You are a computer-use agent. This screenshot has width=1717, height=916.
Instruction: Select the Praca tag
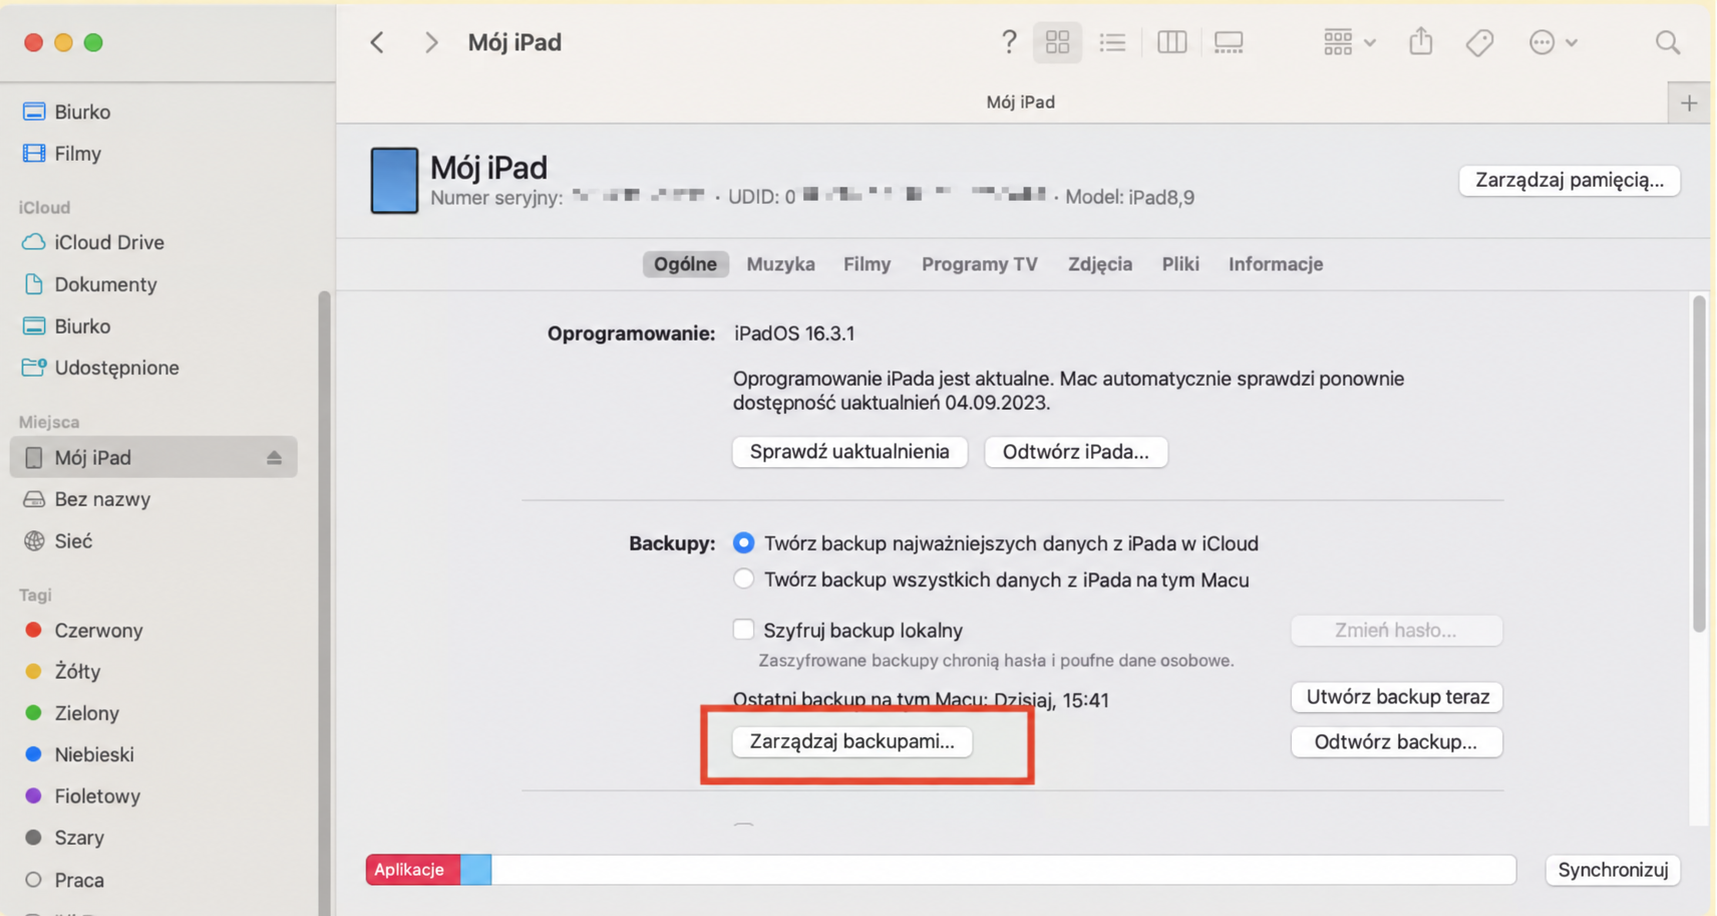(64, 880)
